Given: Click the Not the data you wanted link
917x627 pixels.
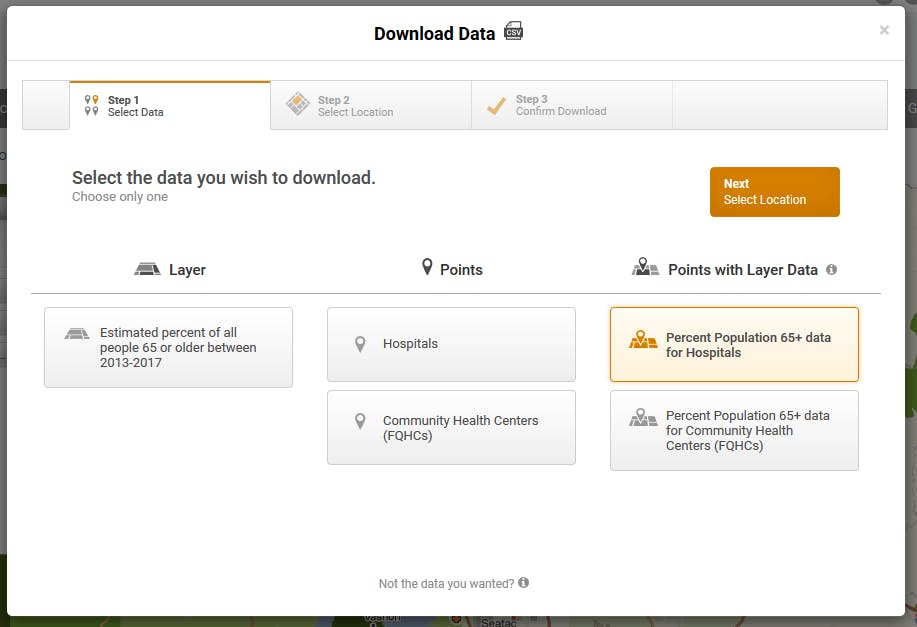Looking at the screenshot, I should coord(446,583).
